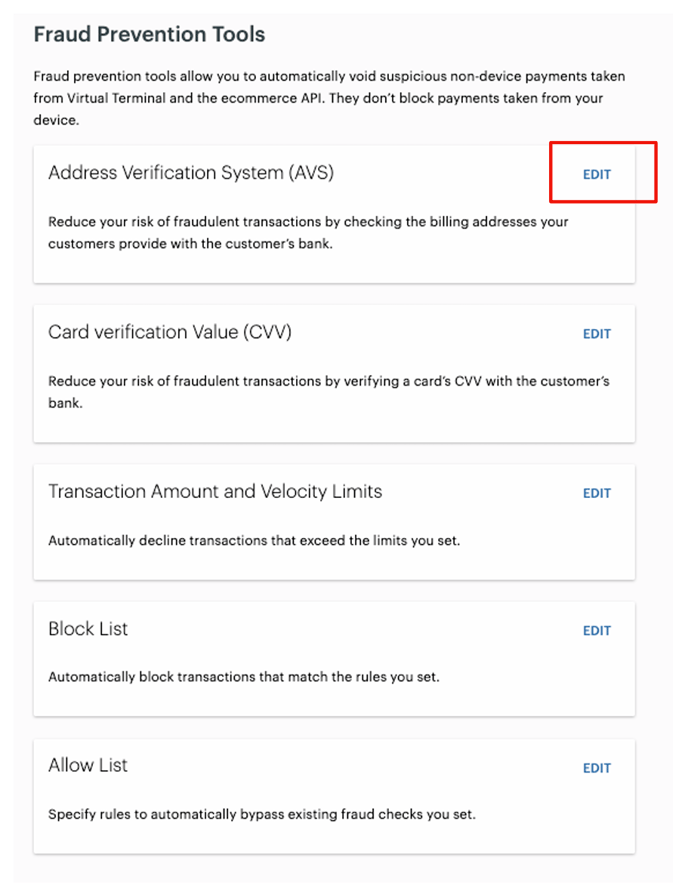The width and height of the screenshot is (688, 891).
Task: Click EDIT for Card verification Value (CVV)
Action: coord(596,333)
